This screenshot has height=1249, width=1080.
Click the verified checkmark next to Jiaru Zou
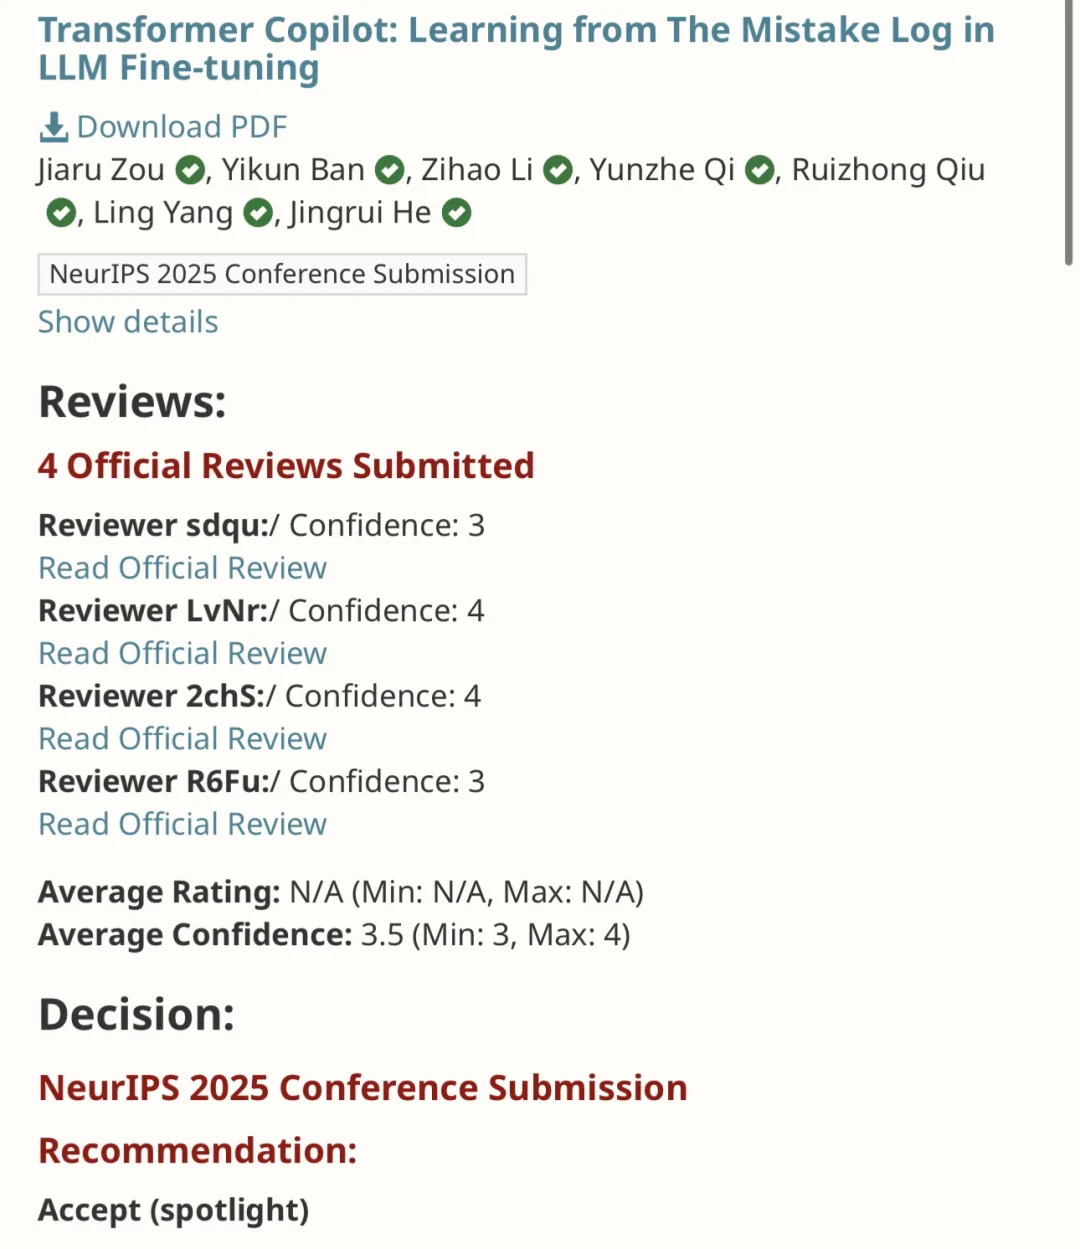(190, 170)
